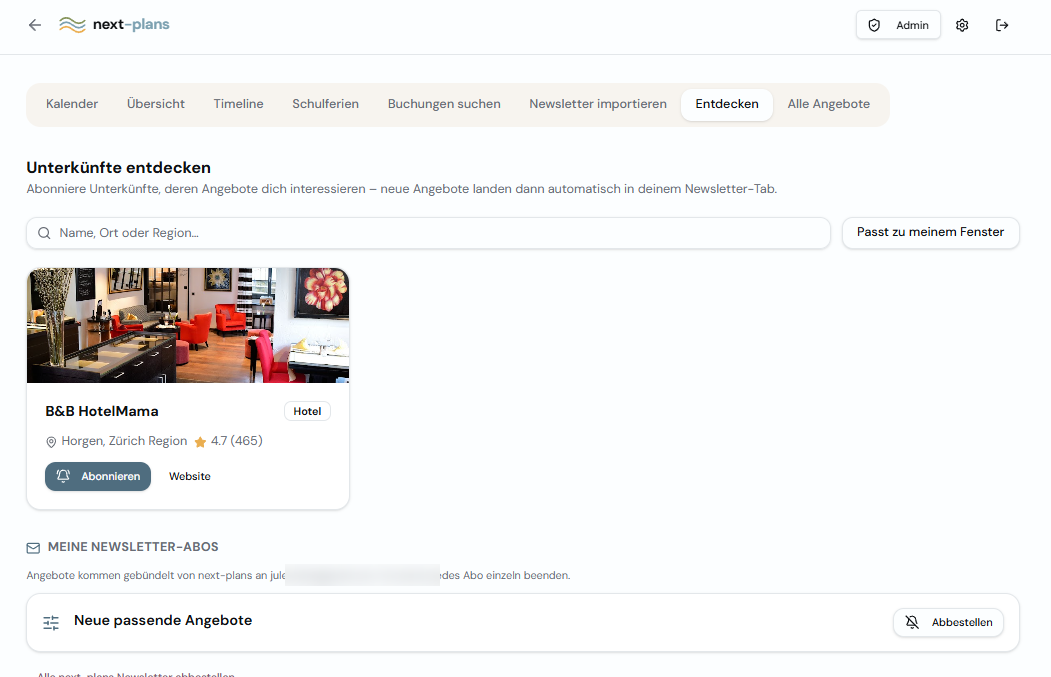1051x677 pixels.
Task: Open settings with the gear icon
Action: coord(962,25)
